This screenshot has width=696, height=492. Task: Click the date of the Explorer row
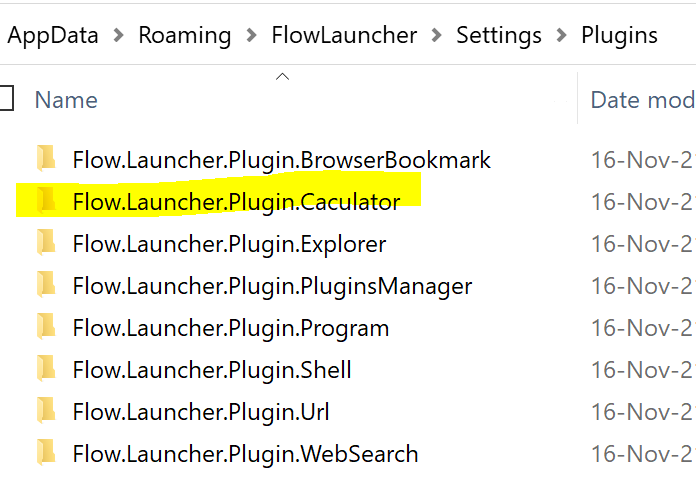pyautogui.click(x=643, y=244)
